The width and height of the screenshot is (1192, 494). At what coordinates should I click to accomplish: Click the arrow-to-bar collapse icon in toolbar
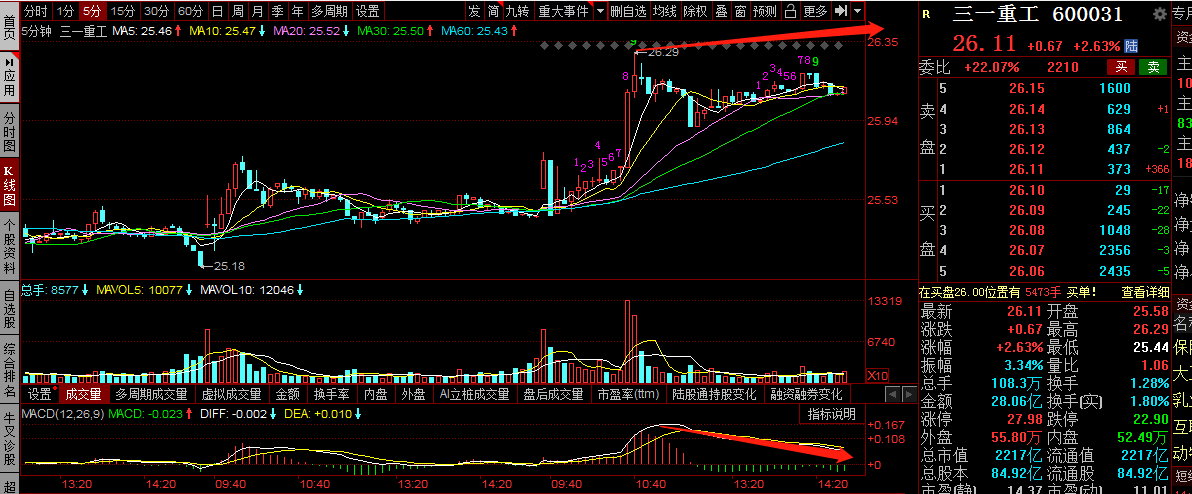tap(840, 11)
